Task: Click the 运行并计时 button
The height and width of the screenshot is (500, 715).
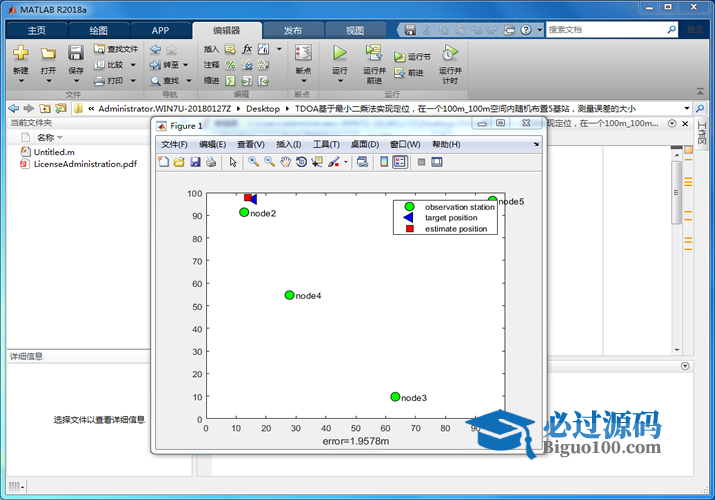Action: [x=450, y=64]
